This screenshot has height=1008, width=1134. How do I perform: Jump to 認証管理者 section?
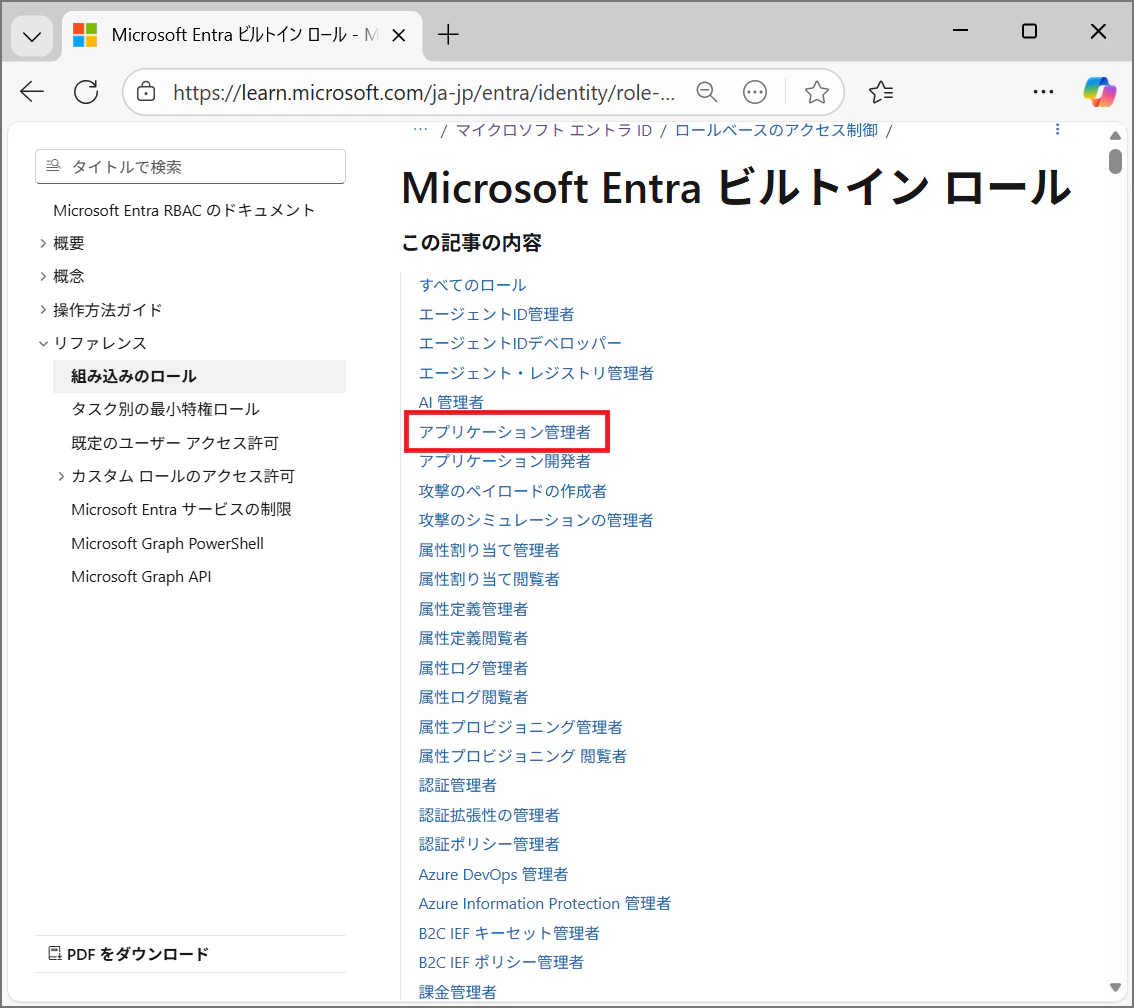[458, 785]
